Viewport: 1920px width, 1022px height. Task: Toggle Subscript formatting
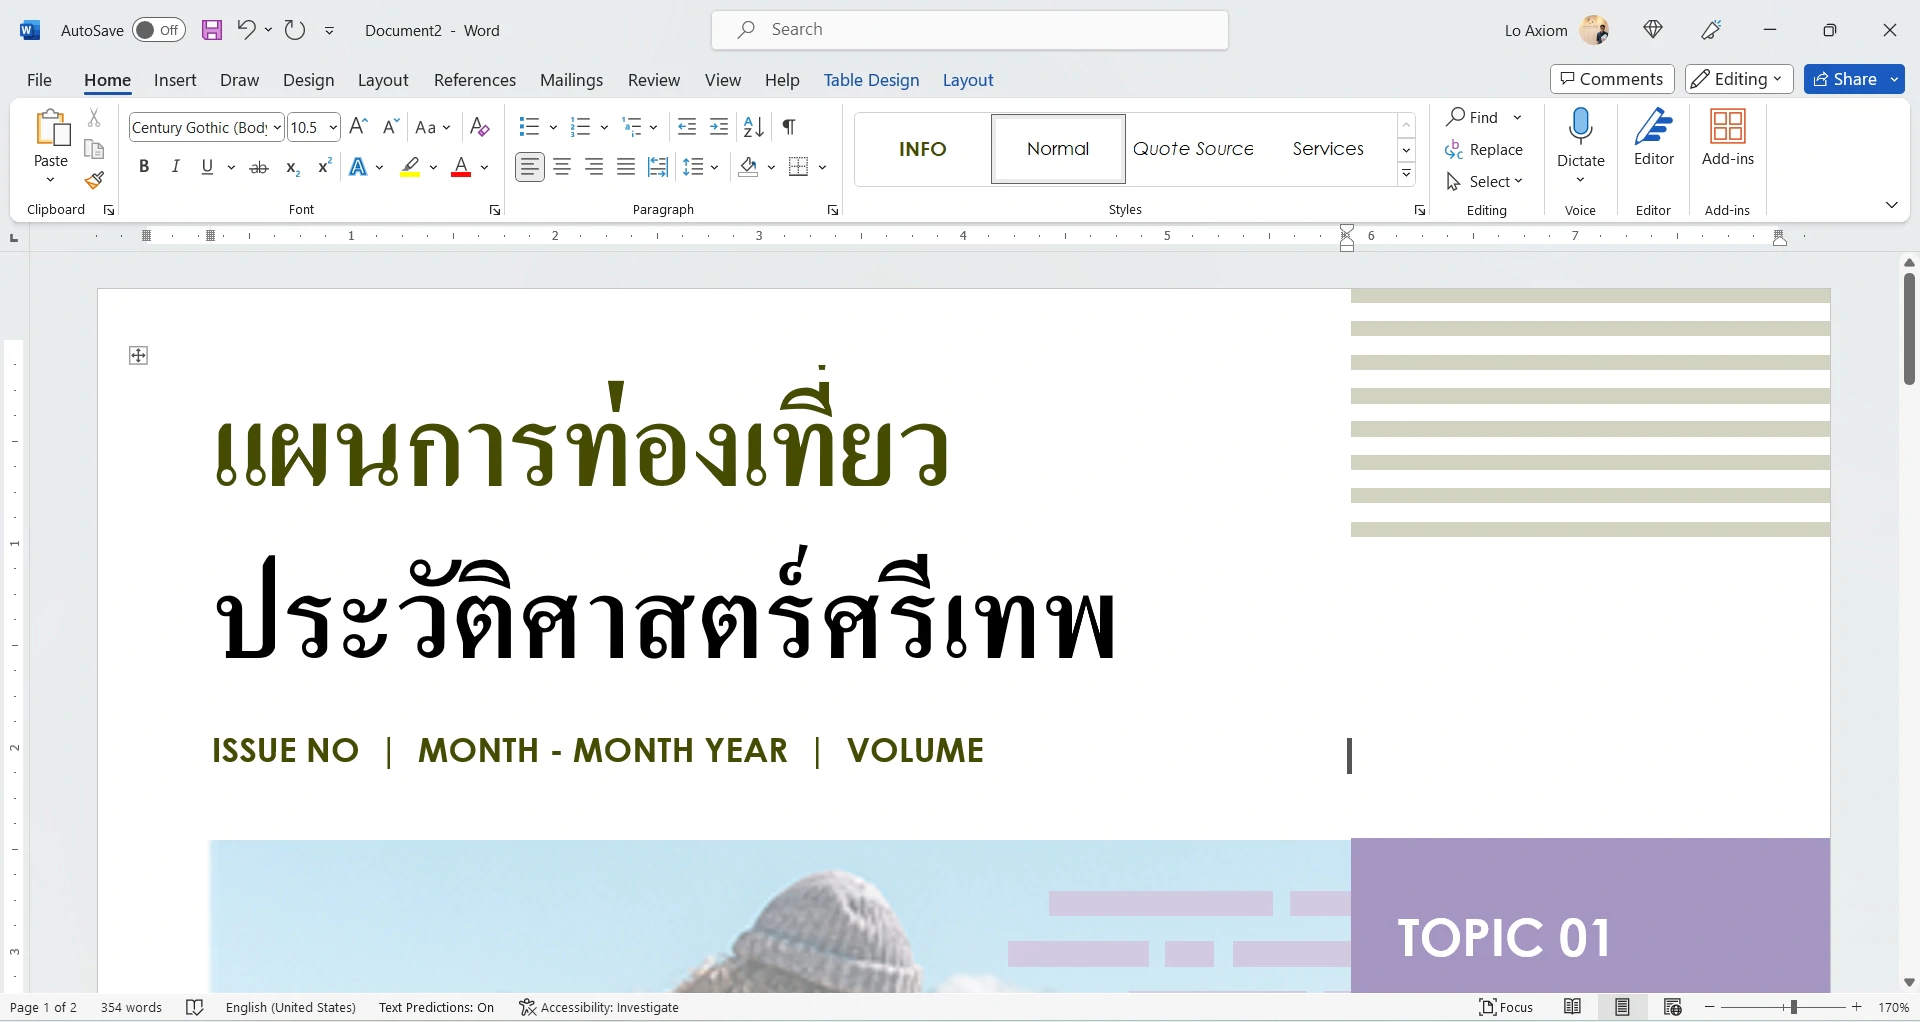point(292,167)
